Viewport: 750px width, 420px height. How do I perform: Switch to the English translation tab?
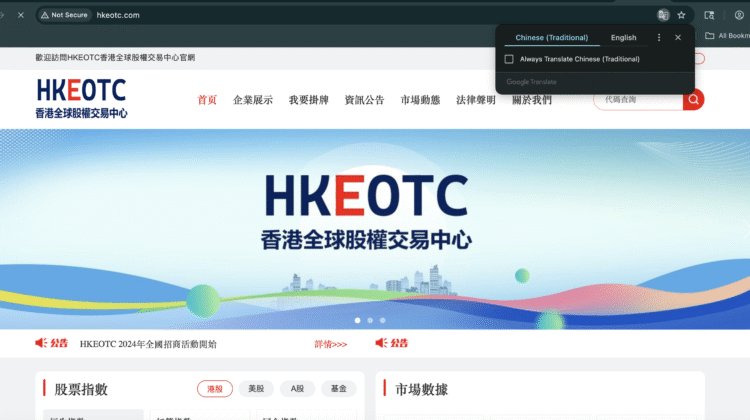(x=623, y=38)
